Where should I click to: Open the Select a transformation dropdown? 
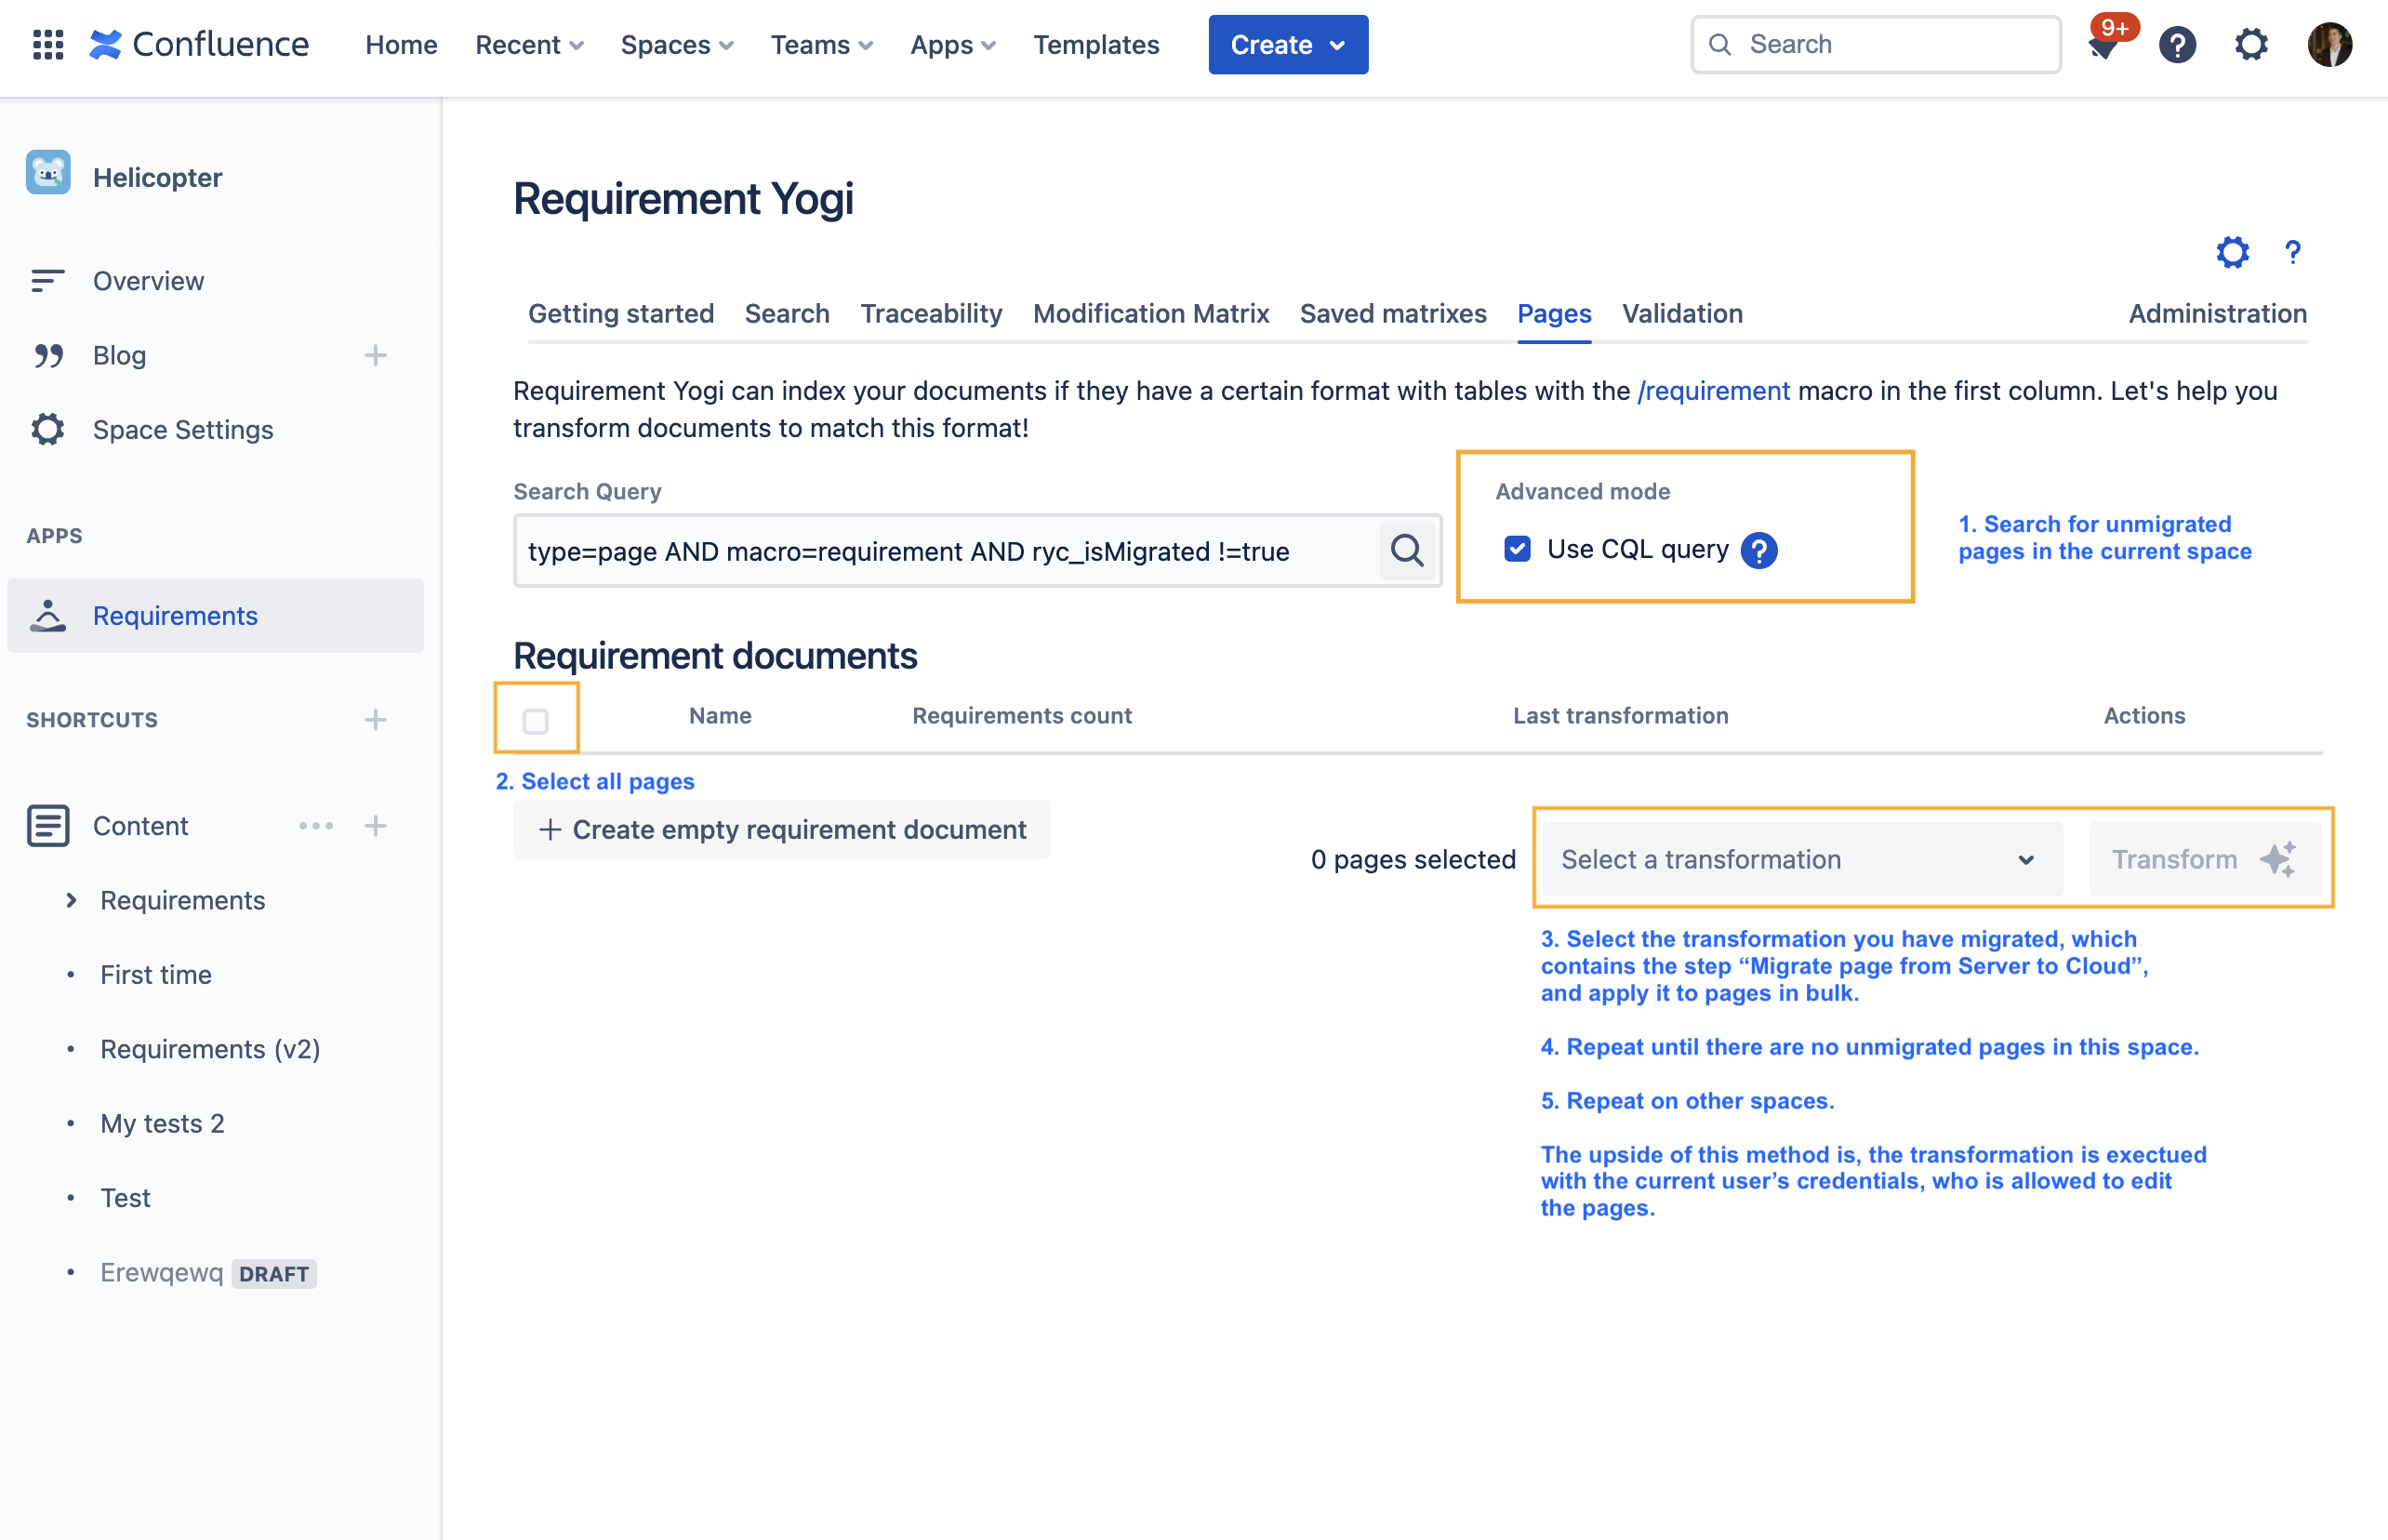[x=1801, y=860]
